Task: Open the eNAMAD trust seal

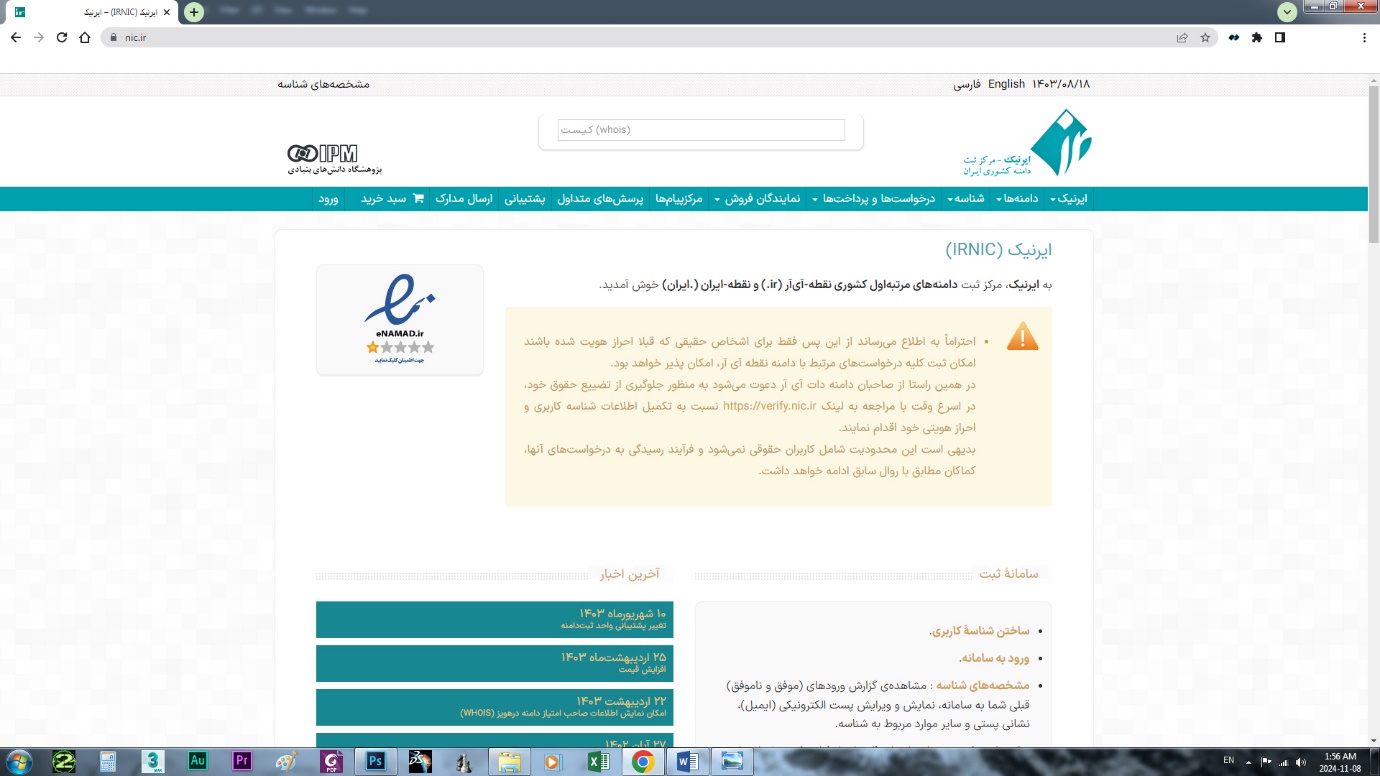Action: [x=400, y=319]
